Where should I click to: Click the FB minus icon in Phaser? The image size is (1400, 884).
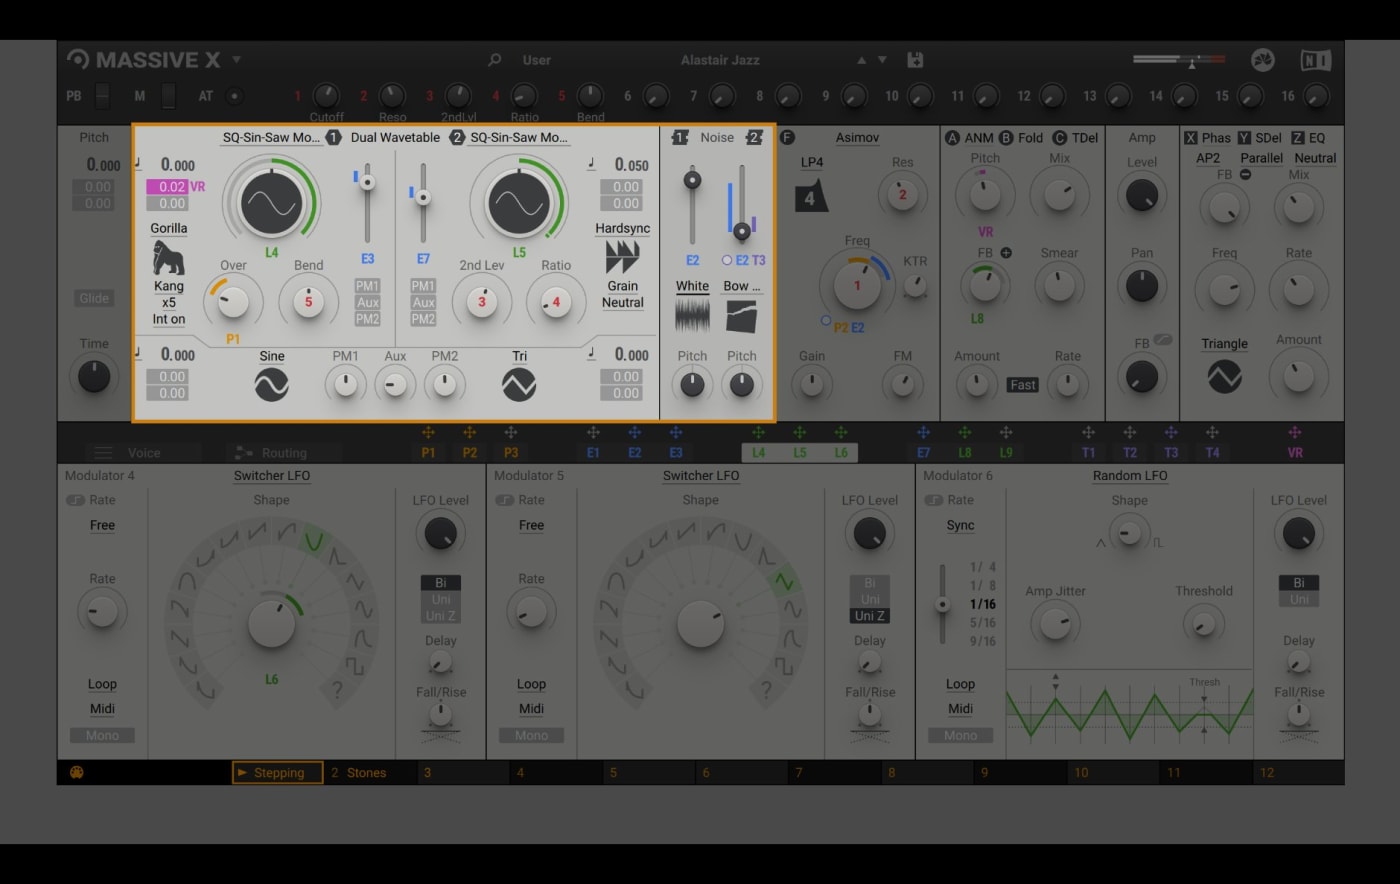coord(1245,174)
